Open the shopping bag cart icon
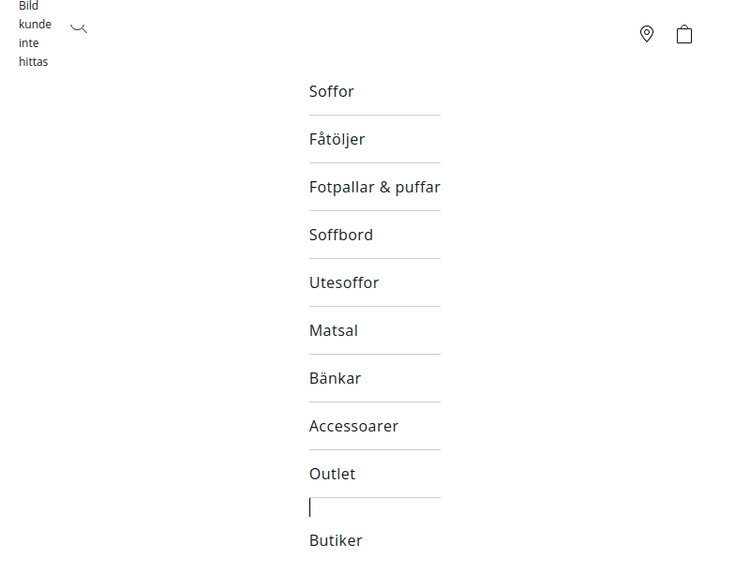The width and height of the screenshot is (750, 563). (x=684, y=34)
